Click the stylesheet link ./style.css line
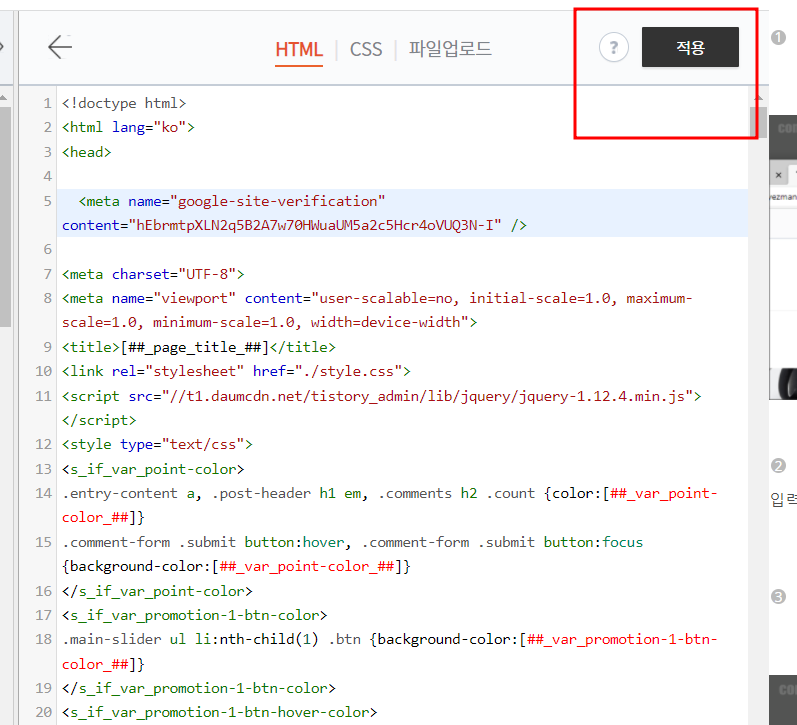This screenshot has width=797, height=725. tap(236, 372)
